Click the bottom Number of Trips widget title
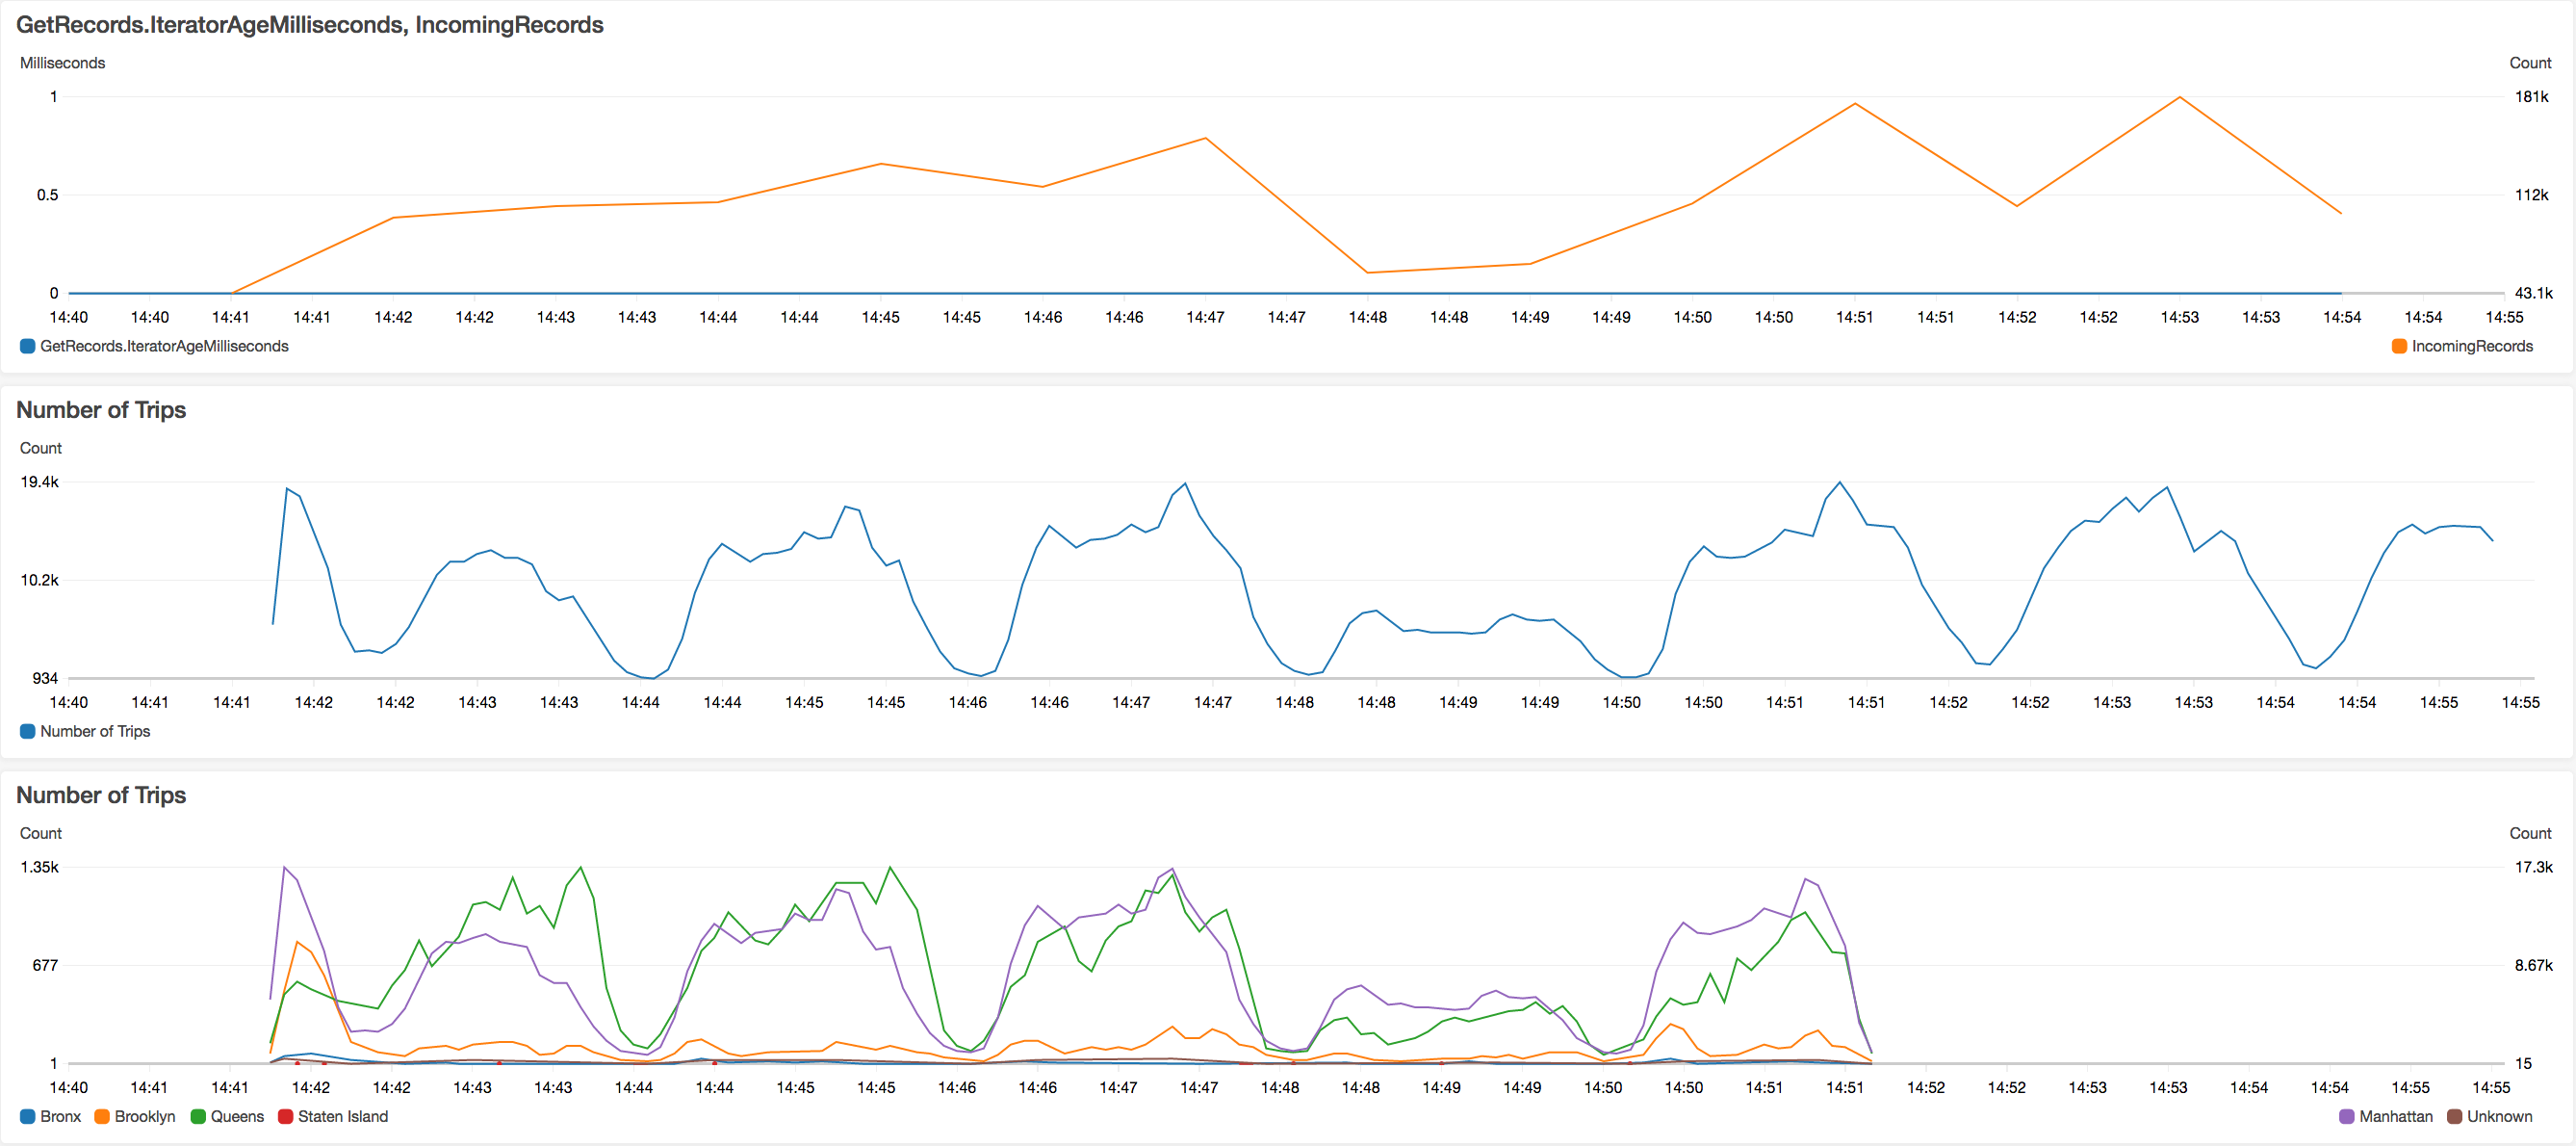 pyautogui.click(x=101, y=795)
